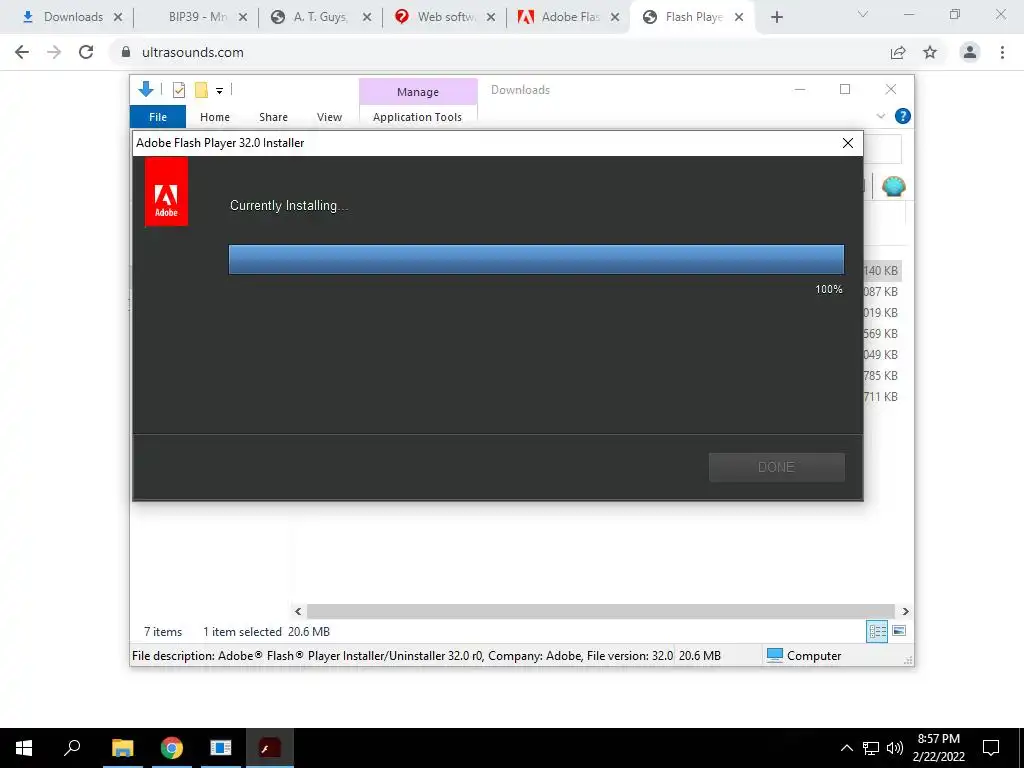1024x768 pixels.
Task: Reload the ultrasounds.com page
Action: [86, 52]
